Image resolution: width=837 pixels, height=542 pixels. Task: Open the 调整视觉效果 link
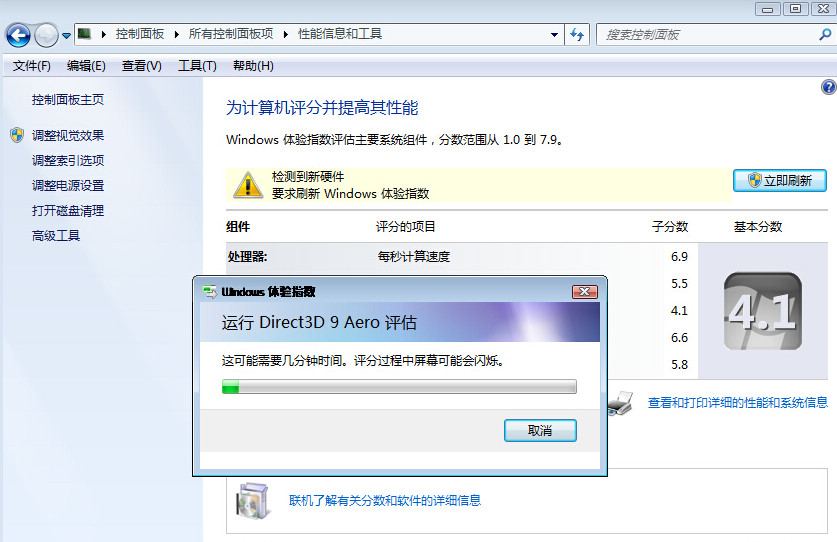[x=67, y=135]
